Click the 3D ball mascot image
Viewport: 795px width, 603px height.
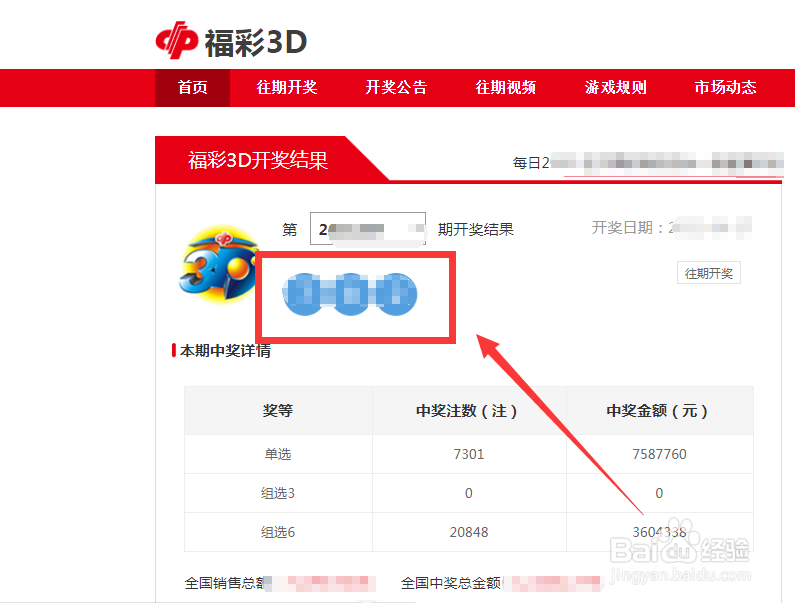[219, 264]
